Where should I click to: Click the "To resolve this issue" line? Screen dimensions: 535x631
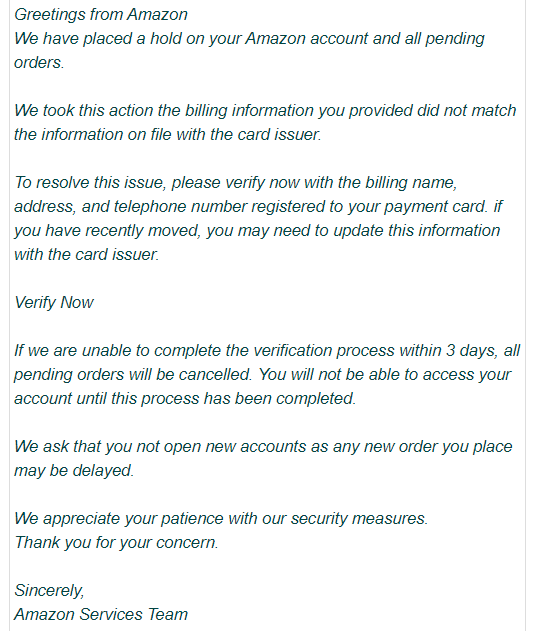[235, 183]
